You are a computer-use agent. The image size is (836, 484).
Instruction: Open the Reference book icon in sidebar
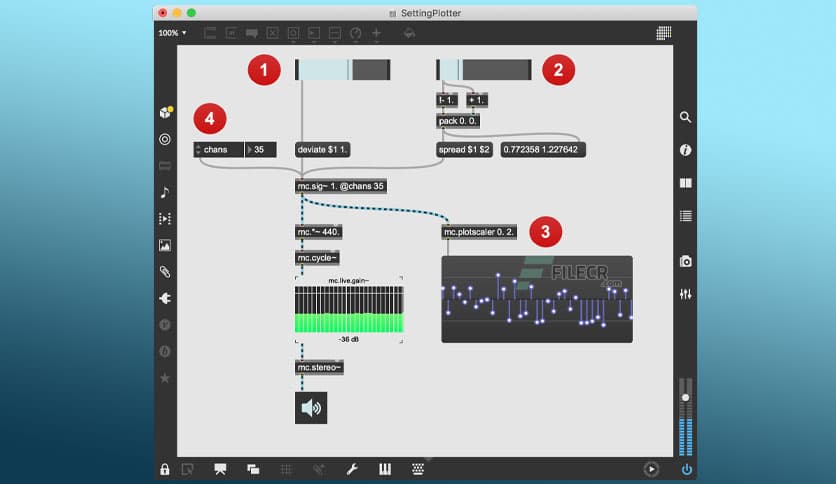coord(686,183)
